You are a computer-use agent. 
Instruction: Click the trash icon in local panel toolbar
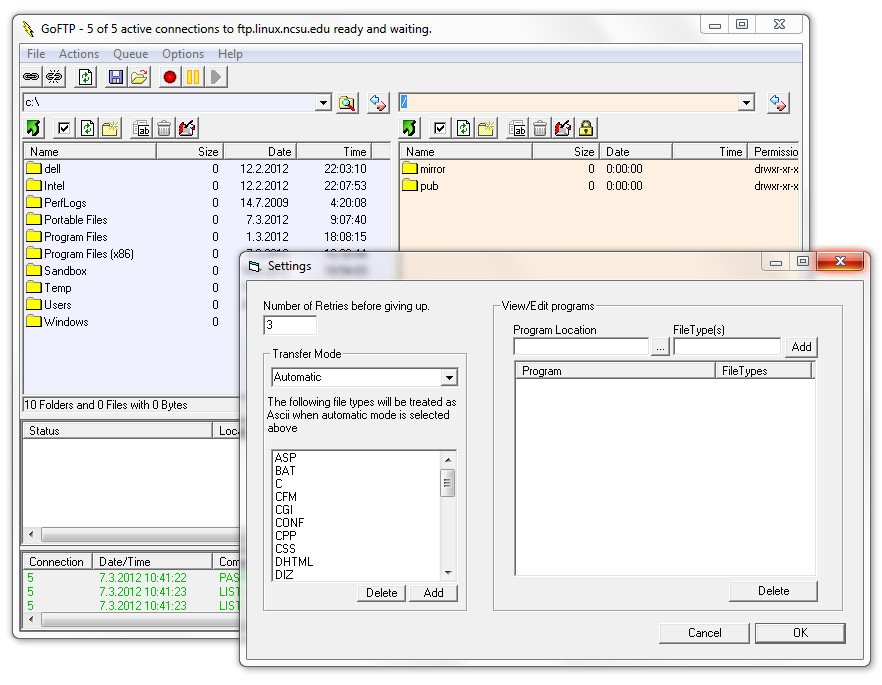coord(164,128)
